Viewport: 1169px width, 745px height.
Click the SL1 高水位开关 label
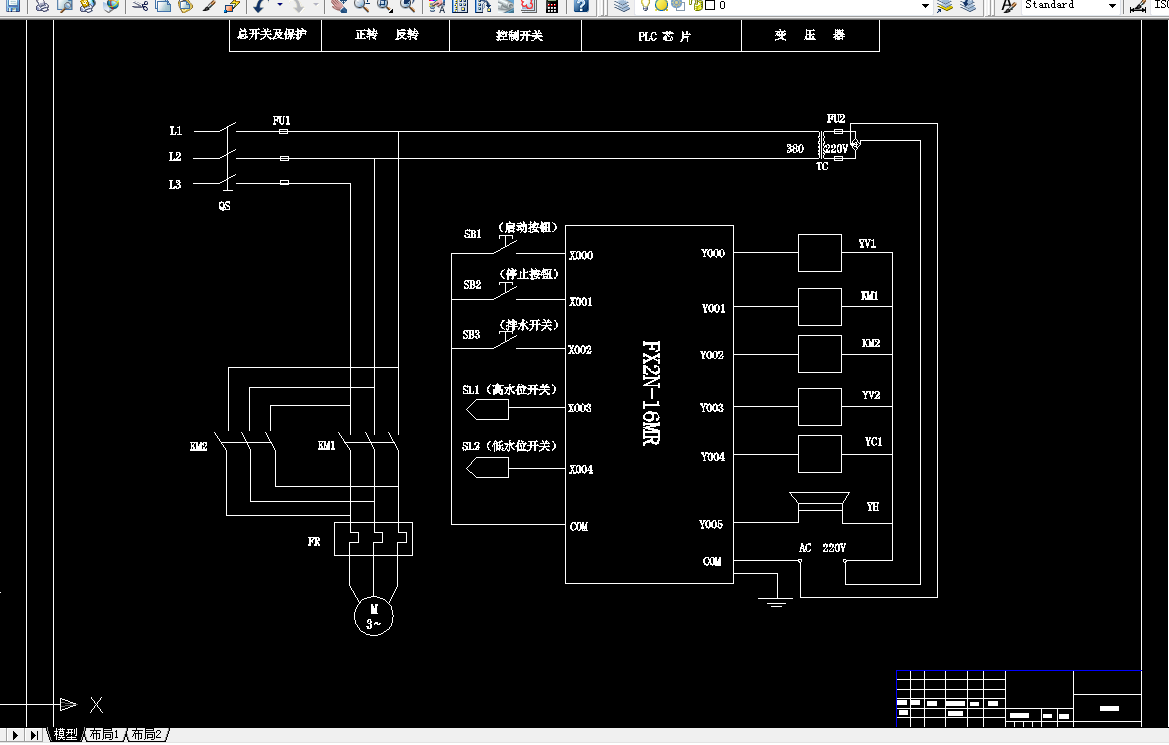(x=509, y=389)
